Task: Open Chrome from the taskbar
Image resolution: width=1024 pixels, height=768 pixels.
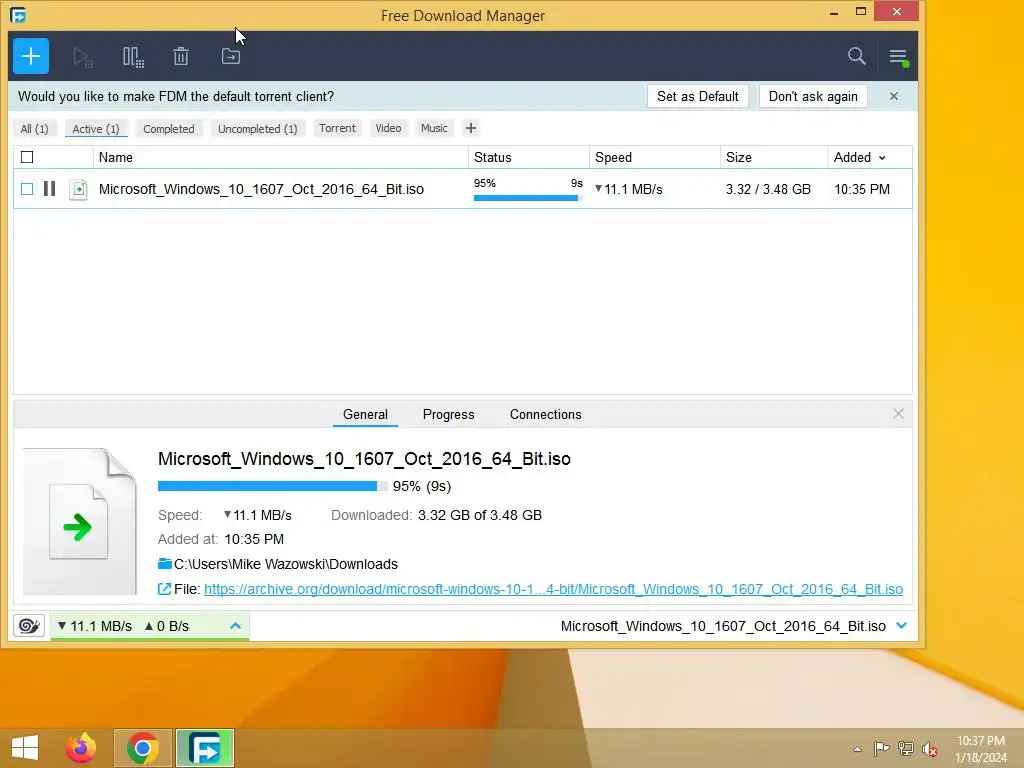Action: pyautogui.click(x=143, y=748)
